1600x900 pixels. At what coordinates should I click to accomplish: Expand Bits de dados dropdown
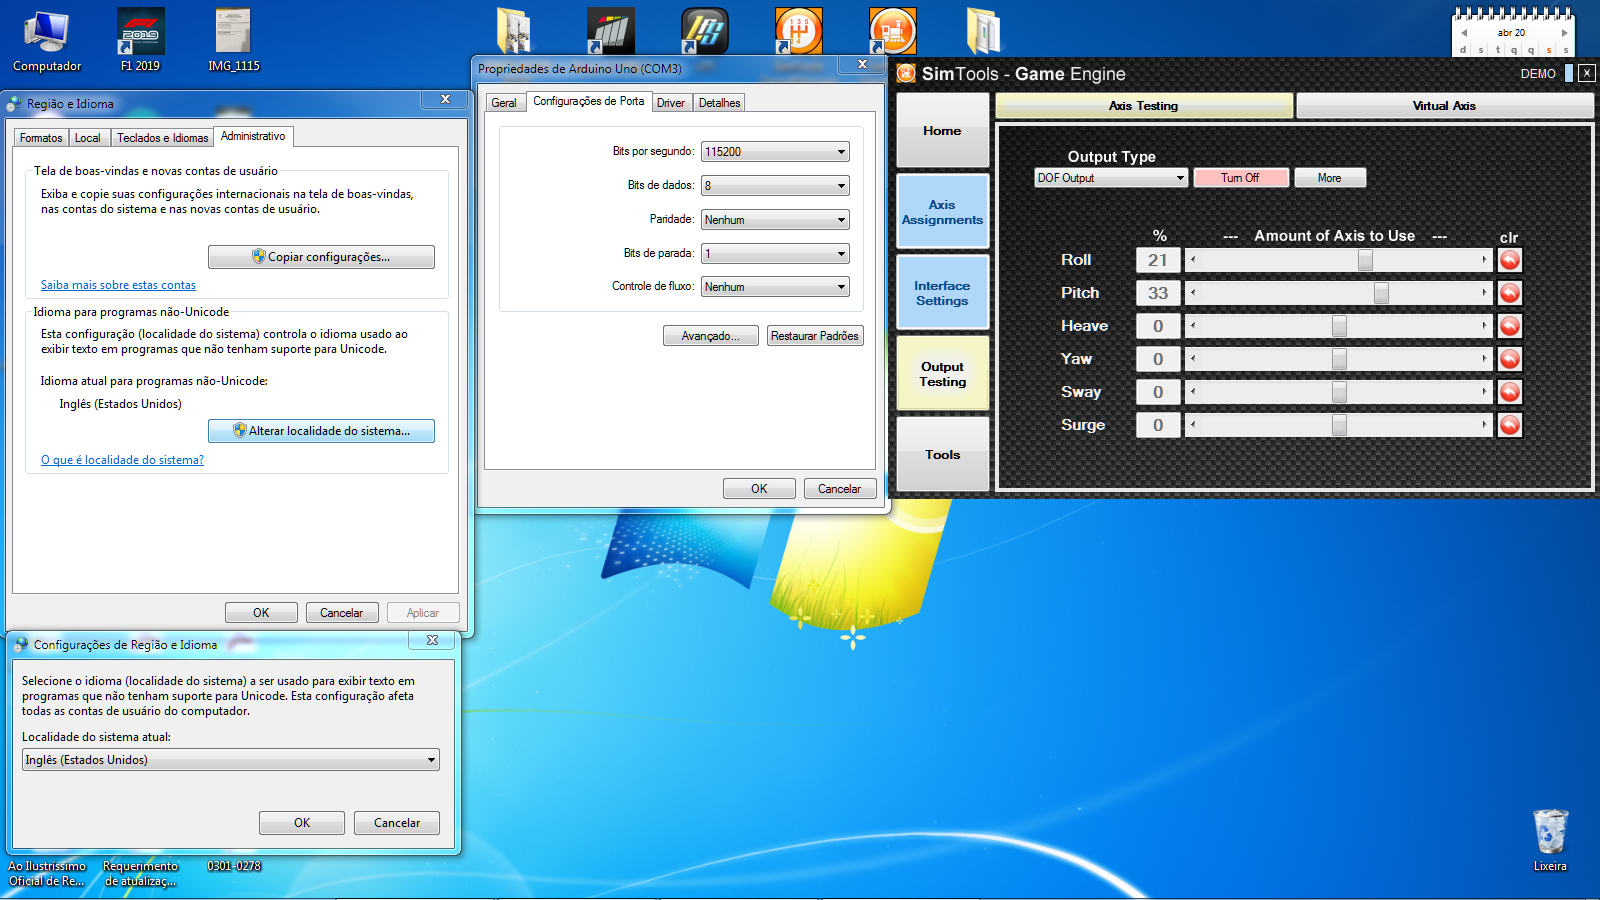tap(775, 186)
